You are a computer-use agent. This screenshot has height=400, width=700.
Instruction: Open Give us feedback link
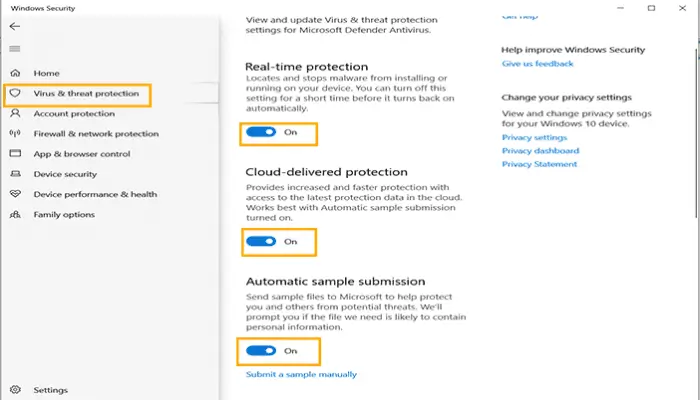click(x=537, y=63)
